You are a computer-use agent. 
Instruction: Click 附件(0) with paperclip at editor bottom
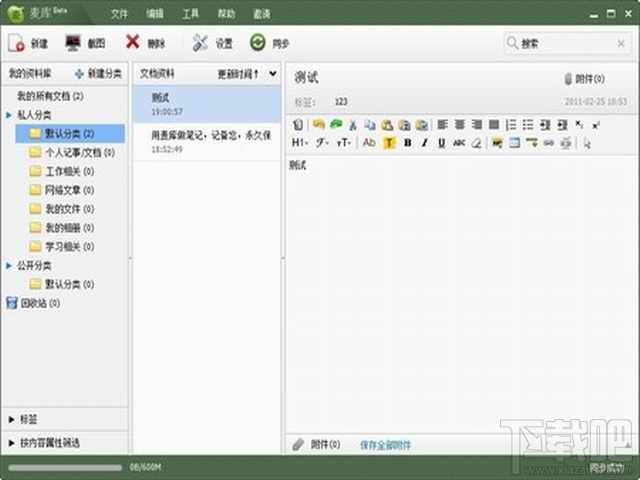[317, 444]
